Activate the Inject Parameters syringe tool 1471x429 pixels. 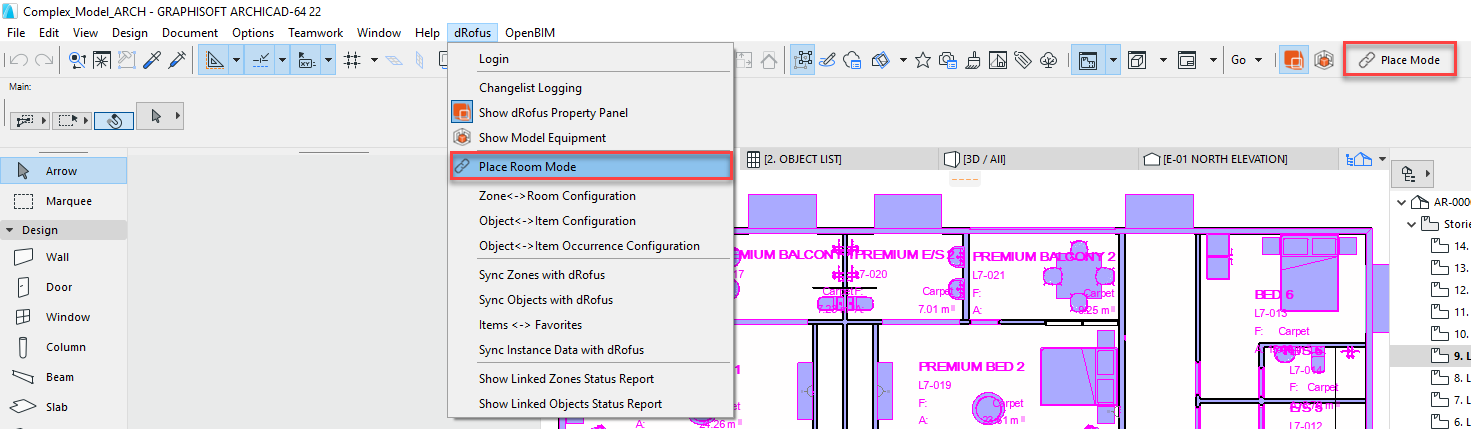coord(178,60)
